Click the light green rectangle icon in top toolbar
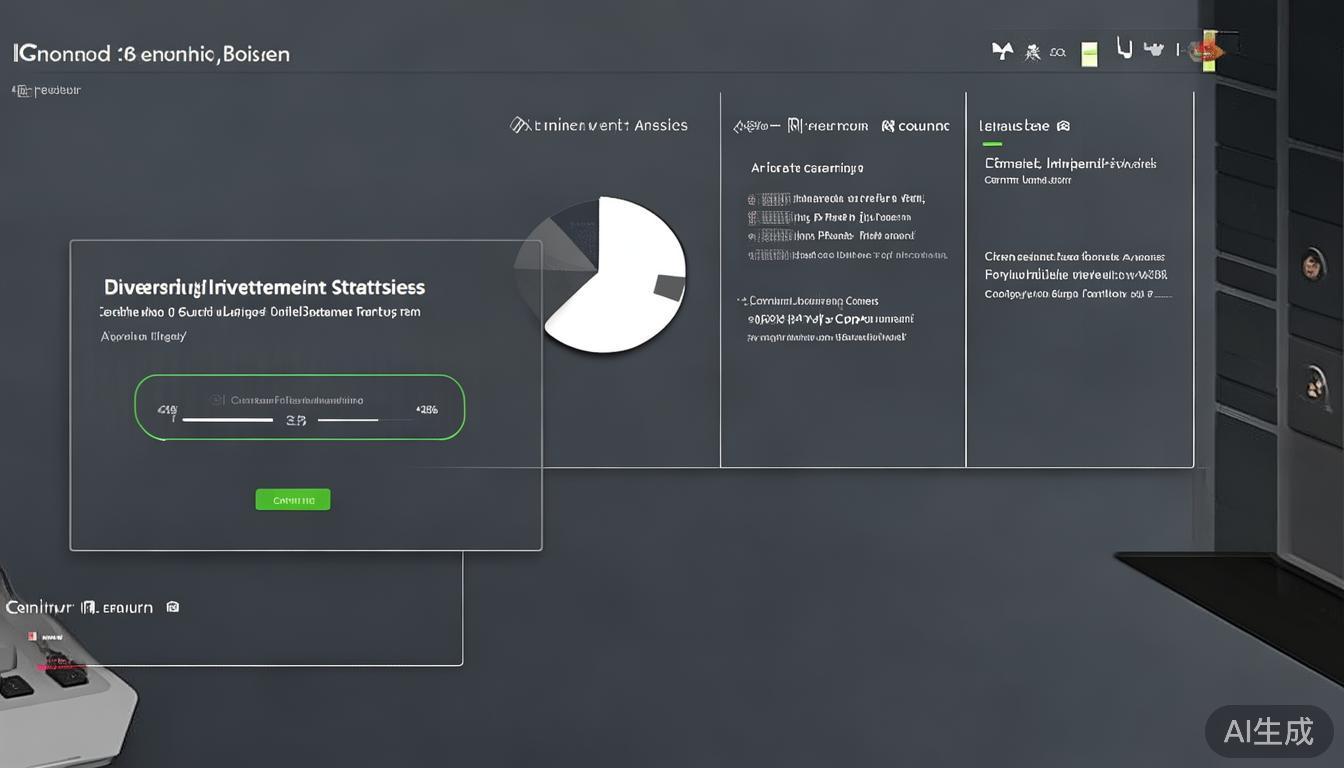The image size is (1344, 768). click(1089, 54)
